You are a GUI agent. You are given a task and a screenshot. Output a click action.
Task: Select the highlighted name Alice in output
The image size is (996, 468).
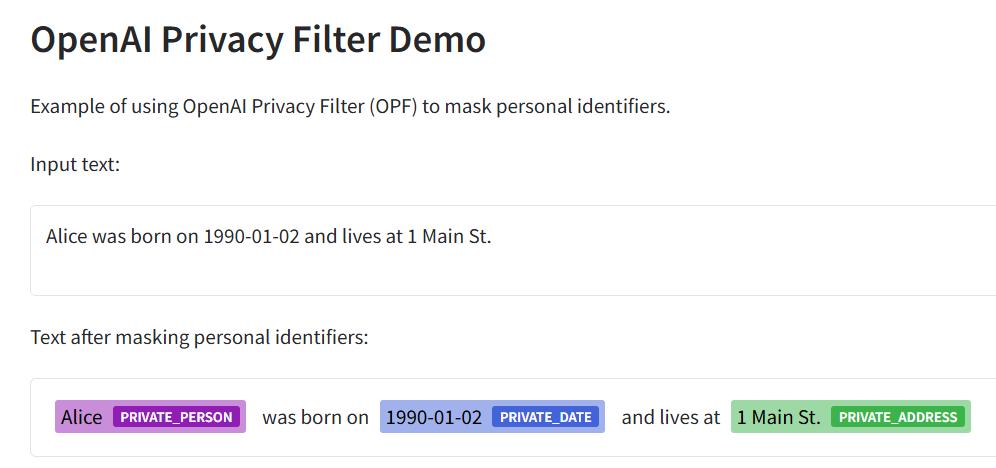(x=82, y=417)
